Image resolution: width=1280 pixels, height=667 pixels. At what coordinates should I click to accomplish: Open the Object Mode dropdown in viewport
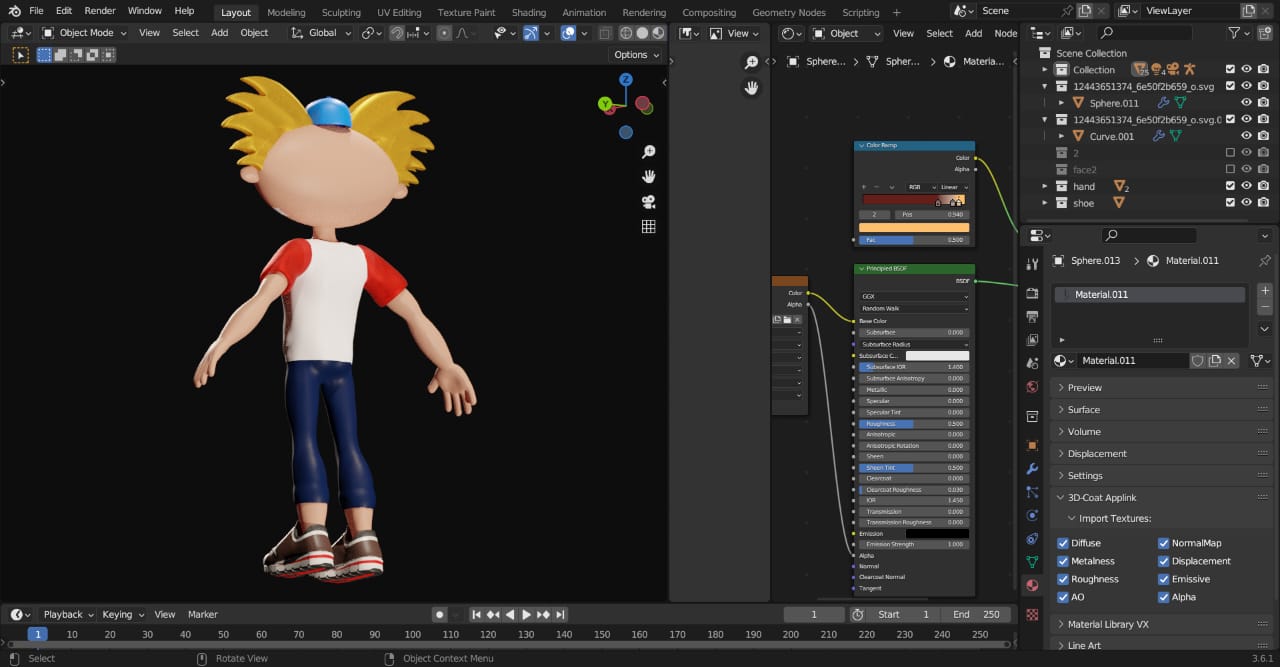[86, 33]
